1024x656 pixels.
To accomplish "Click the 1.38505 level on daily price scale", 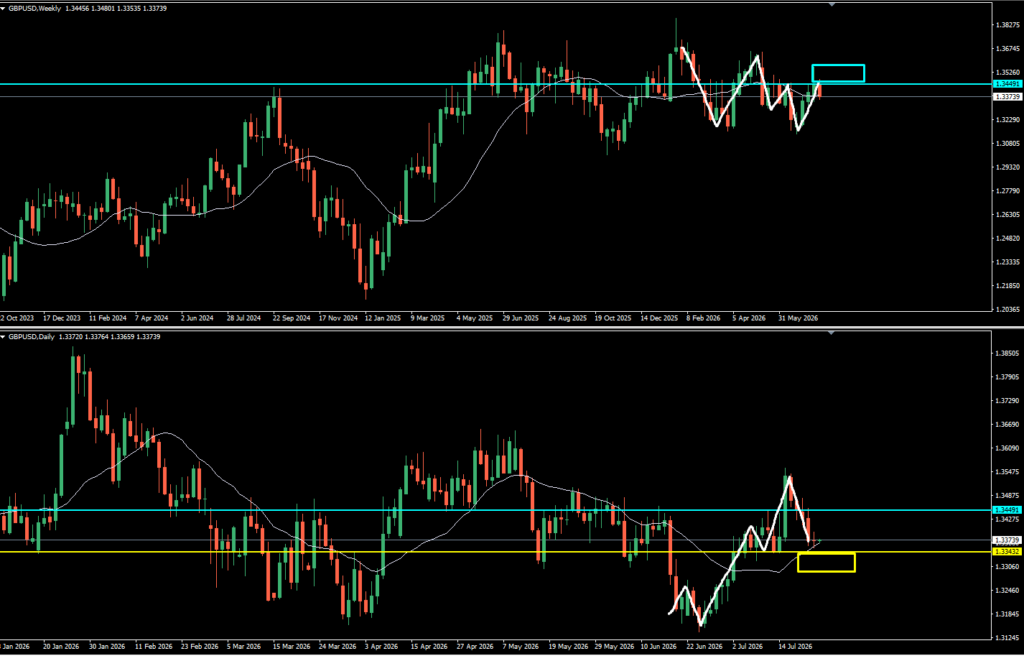I will (x=1006, y=353).
